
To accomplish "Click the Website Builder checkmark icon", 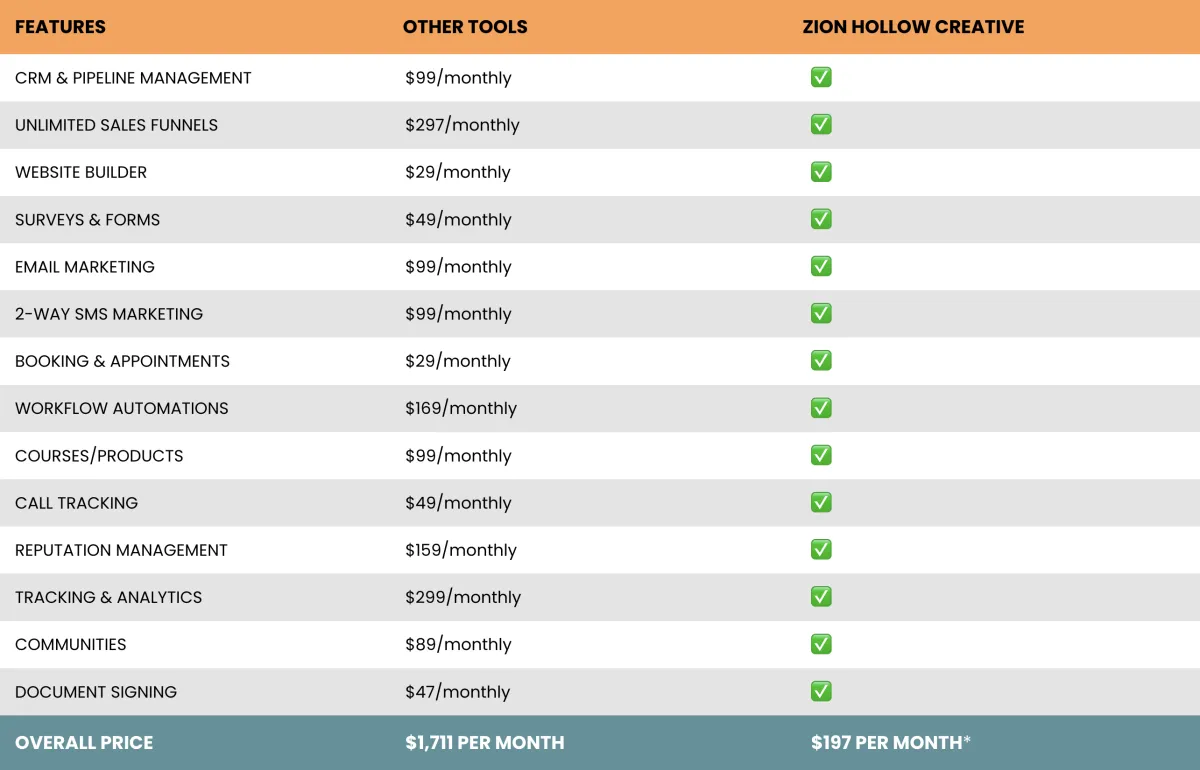I will (821, 172).
